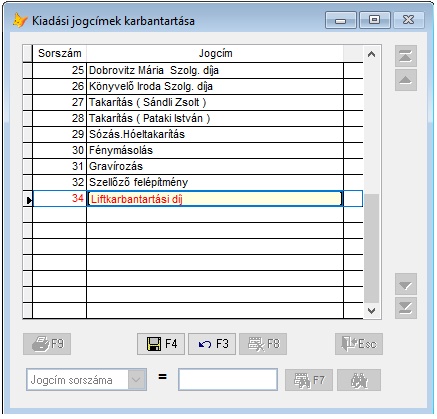Click the F9 print button
Viewport: 437px width, 419px height.
(47, 344)
